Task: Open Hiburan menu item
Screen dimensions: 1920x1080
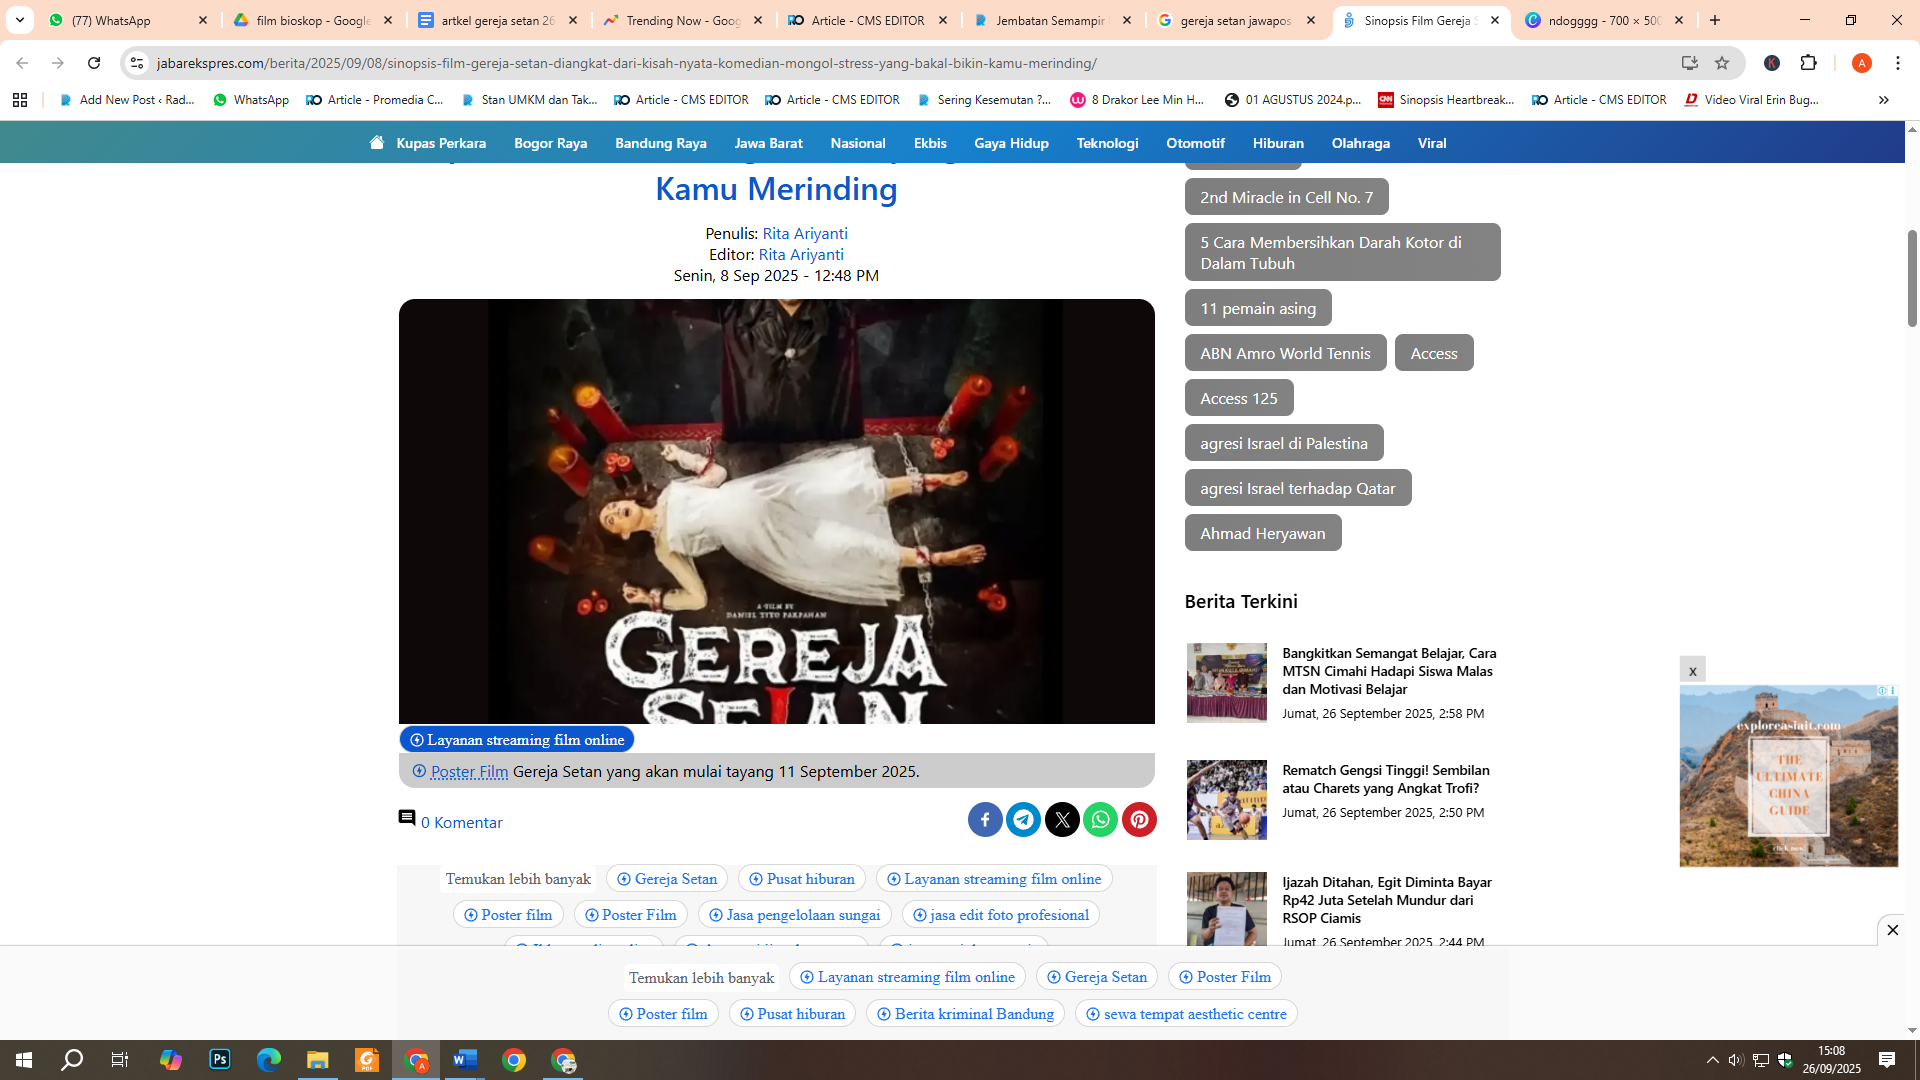Action: click(x=1278, y=143)
